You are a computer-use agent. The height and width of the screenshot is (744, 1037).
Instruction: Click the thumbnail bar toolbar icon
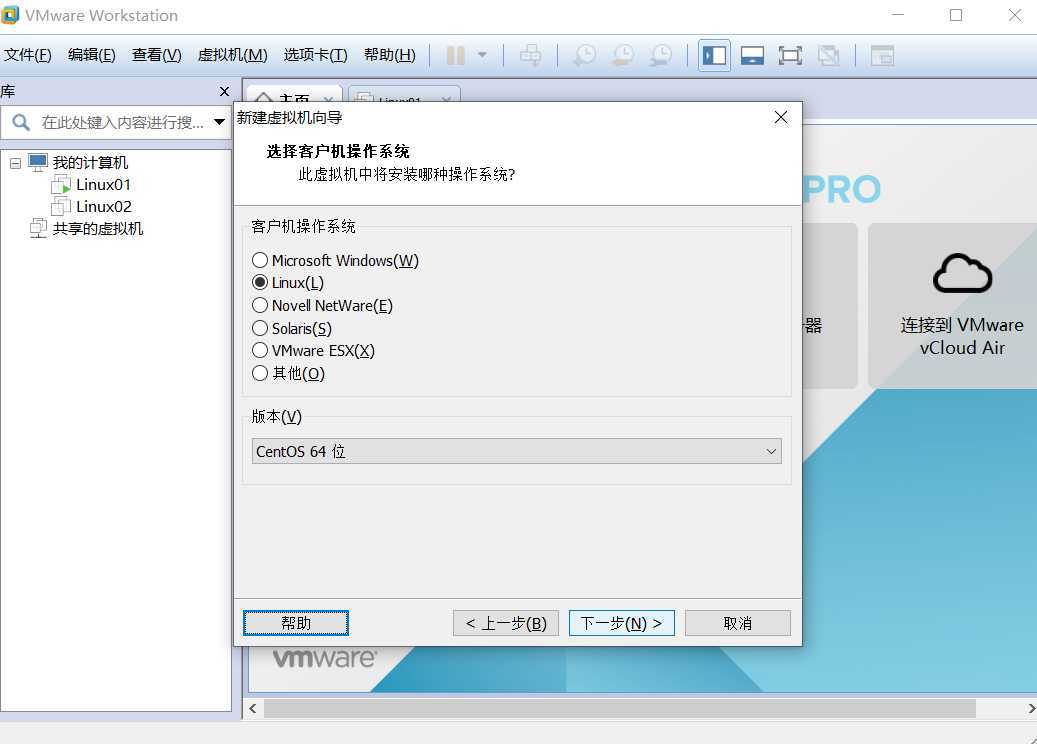tap(753, 56)
